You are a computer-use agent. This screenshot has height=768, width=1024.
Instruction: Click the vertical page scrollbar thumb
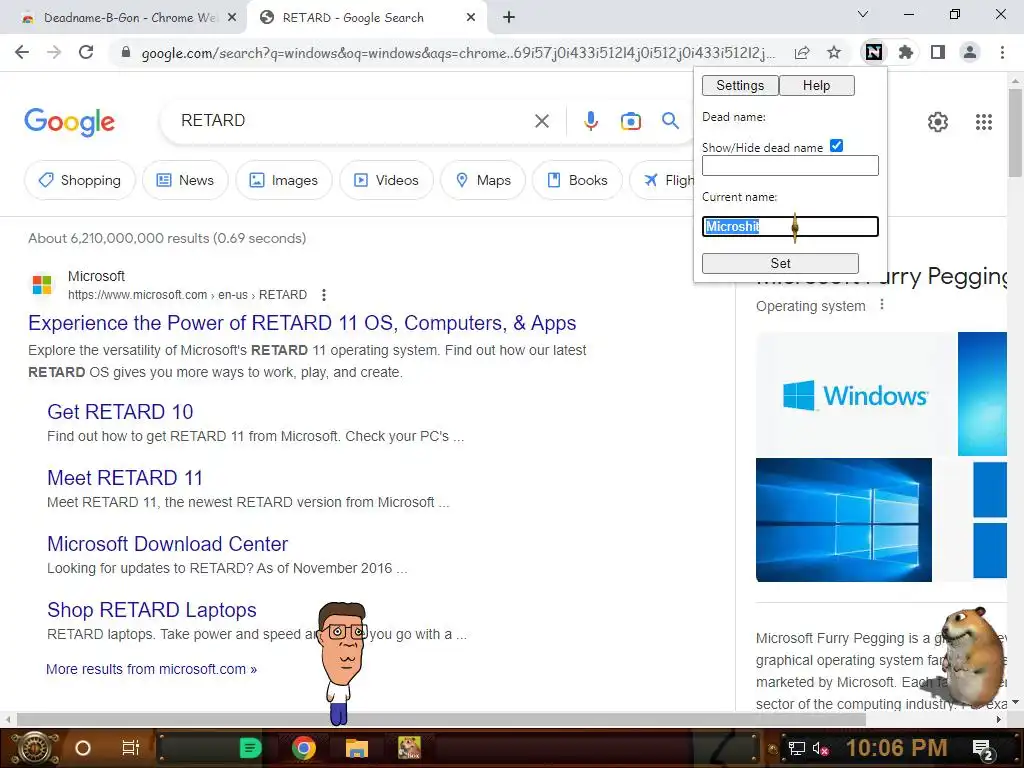(1015, 133)
